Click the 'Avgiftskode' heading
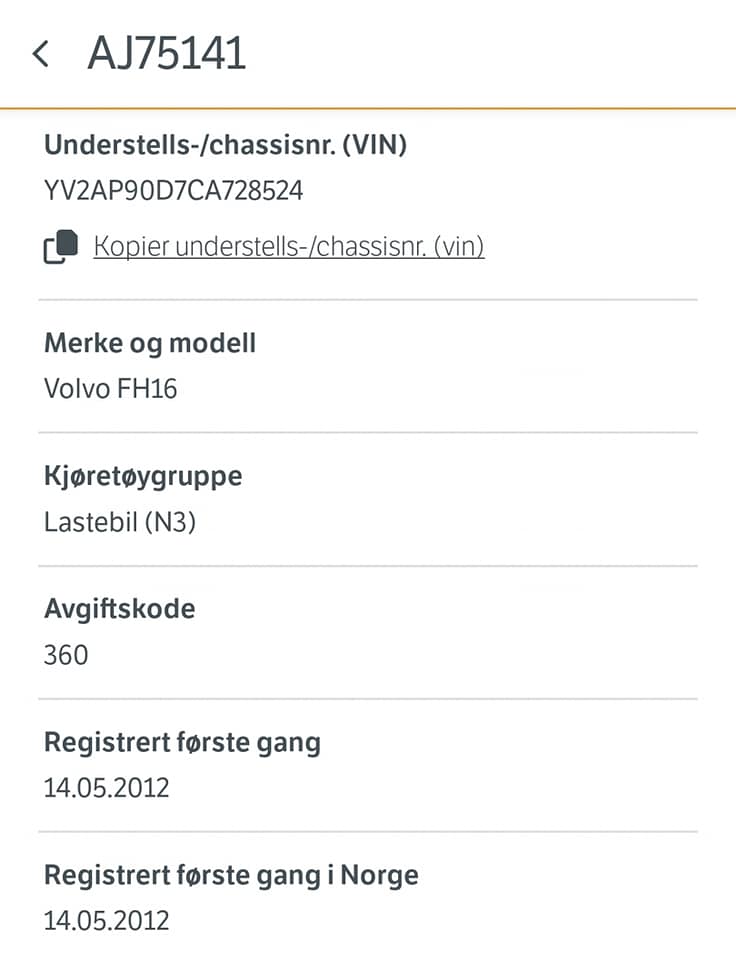Image resolution: width=736 pixels, height=960 pixels. [x=120, y=609]
